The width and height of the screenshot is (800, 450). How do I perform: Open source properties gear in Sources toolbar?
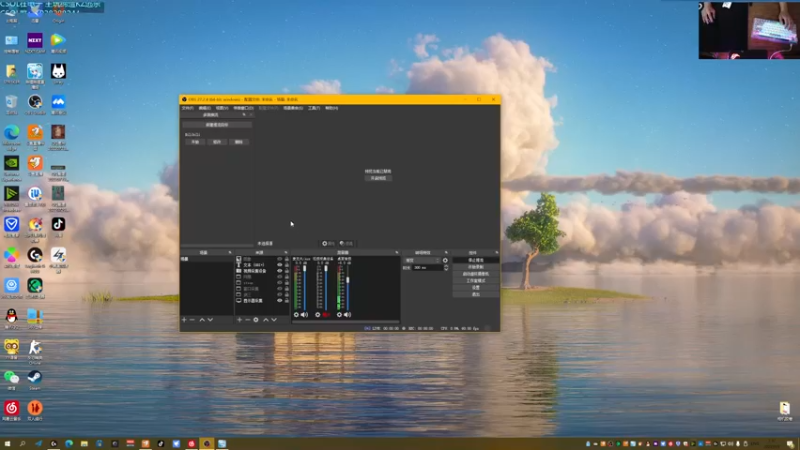coord(256,320)
